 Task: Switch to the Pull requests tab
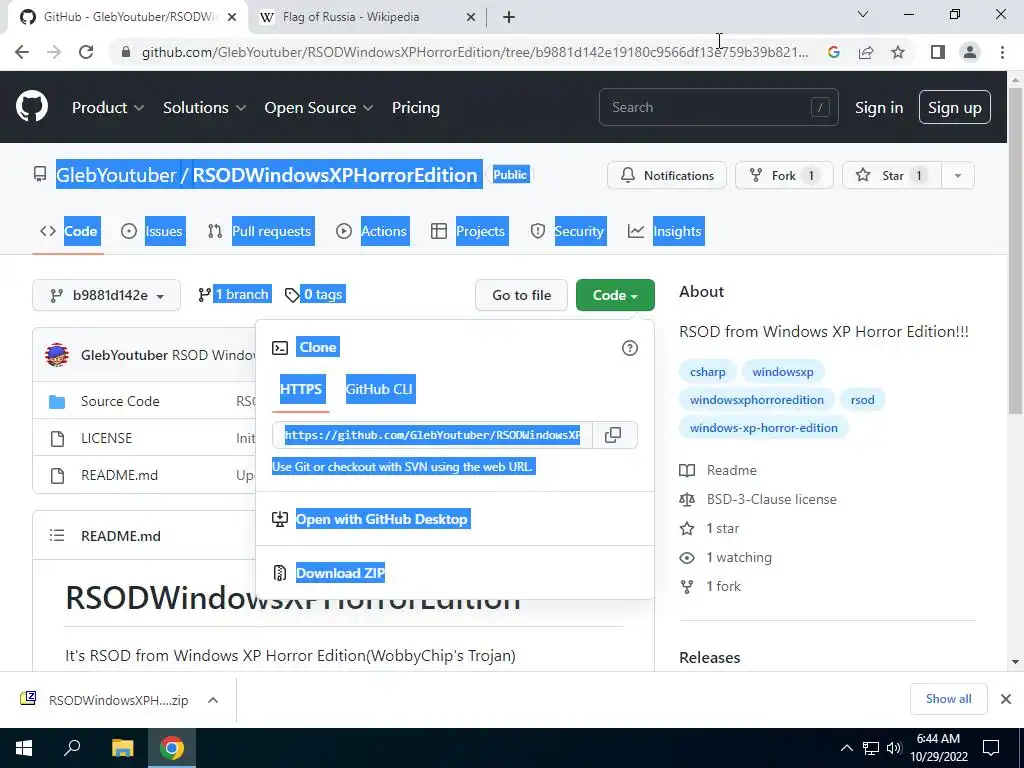click(x=261, y=231)
